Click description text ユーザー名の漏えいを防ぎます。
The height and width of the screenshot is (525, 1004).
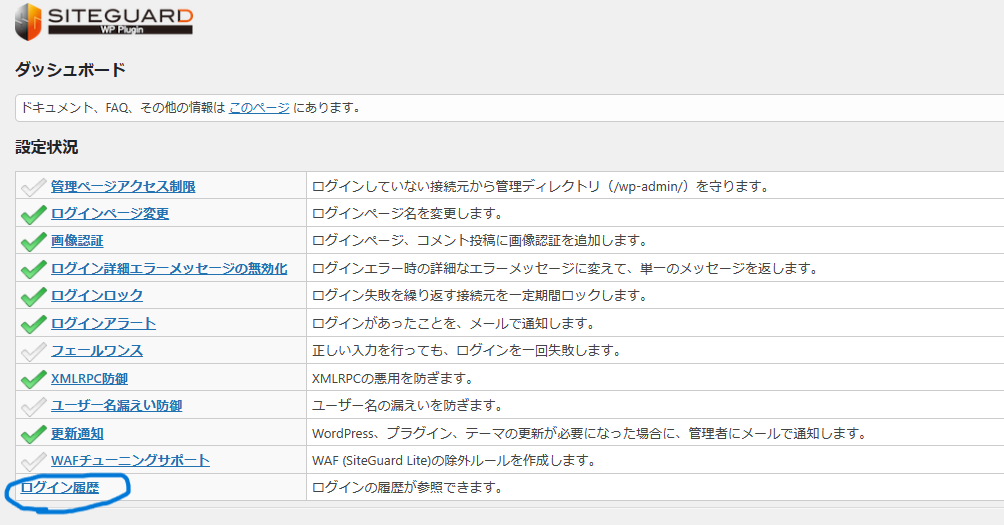click(x=408, y=405)
